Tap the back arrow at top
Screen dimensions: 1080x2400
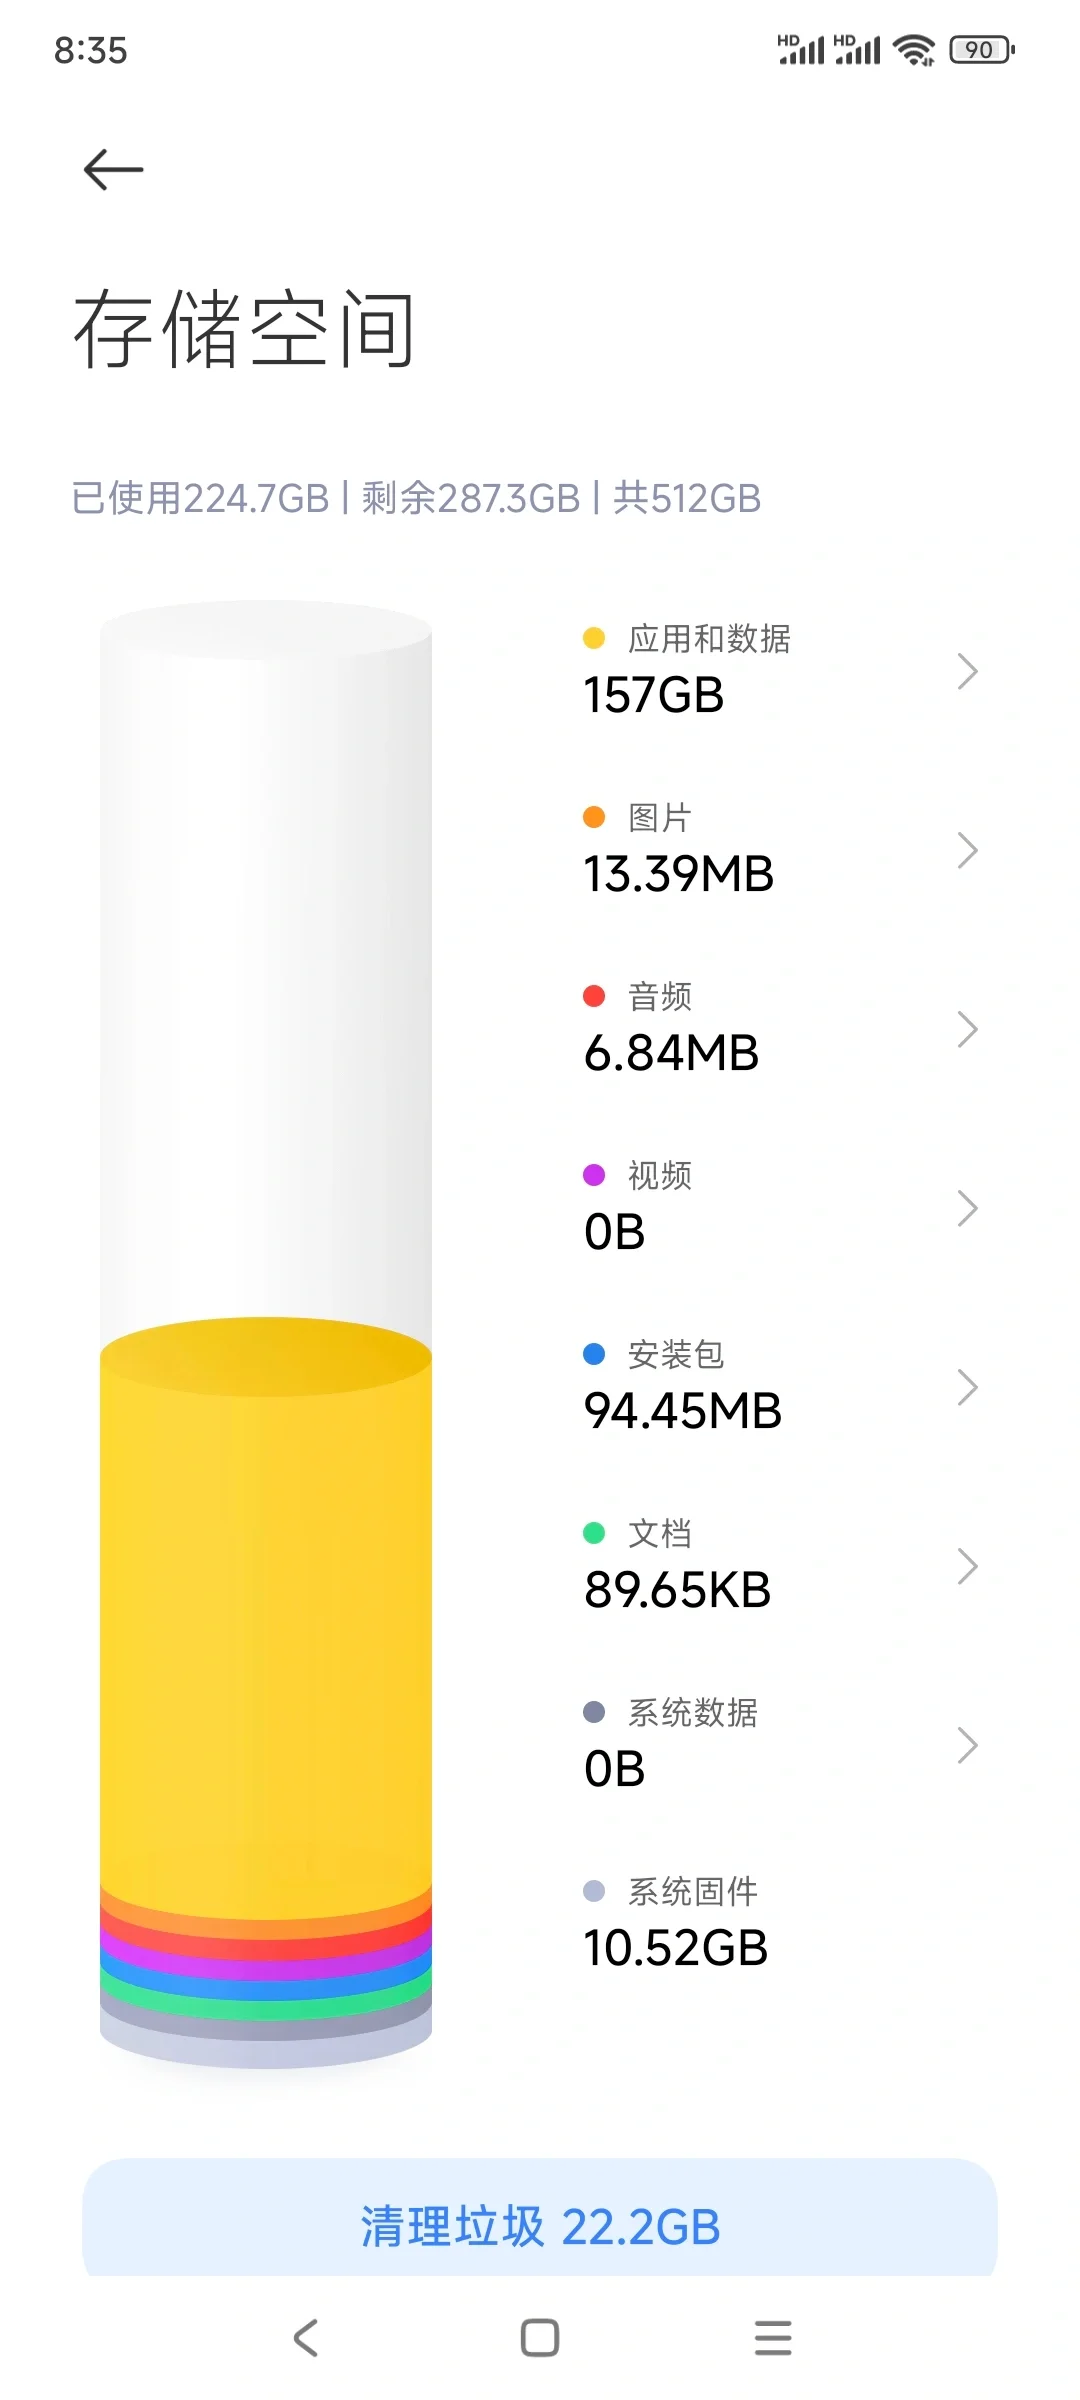[113, 170]
